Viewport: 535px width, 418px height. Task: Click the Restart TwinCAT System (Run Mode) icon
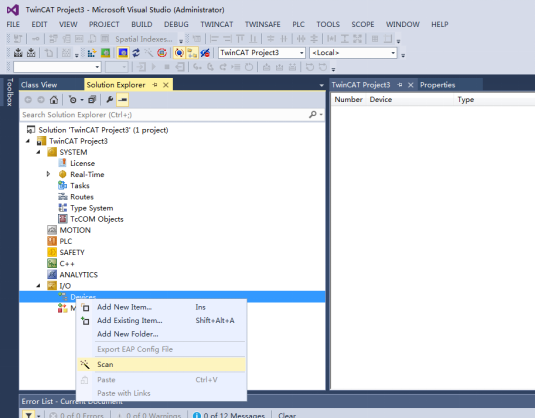[x=105, y=53]
